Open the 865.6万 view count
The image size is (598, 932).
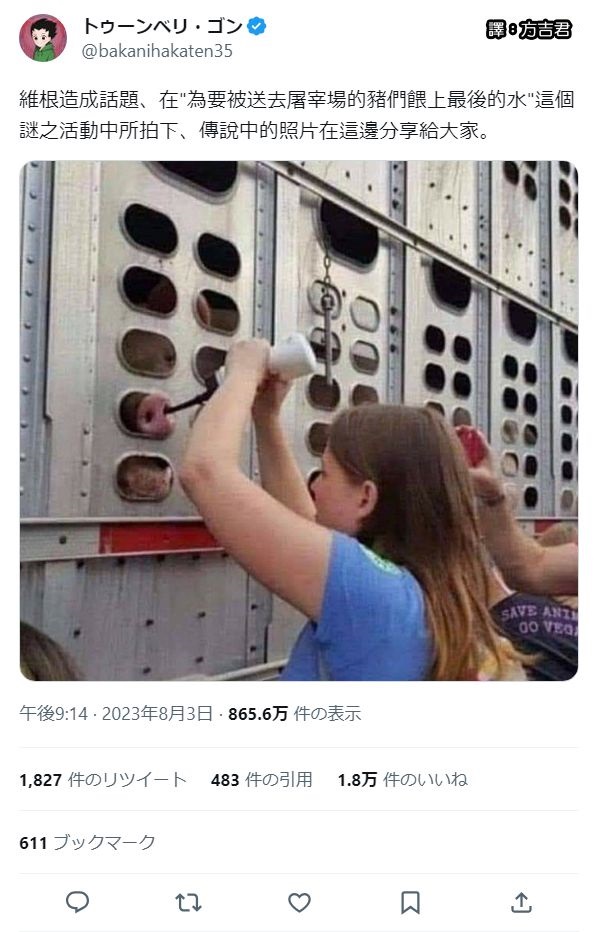pos(294,713)
